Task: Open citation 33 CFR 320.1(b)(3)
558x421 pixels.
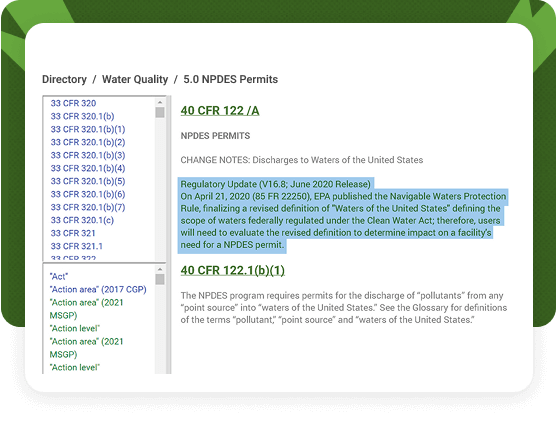Action: [x=88, y=155]
